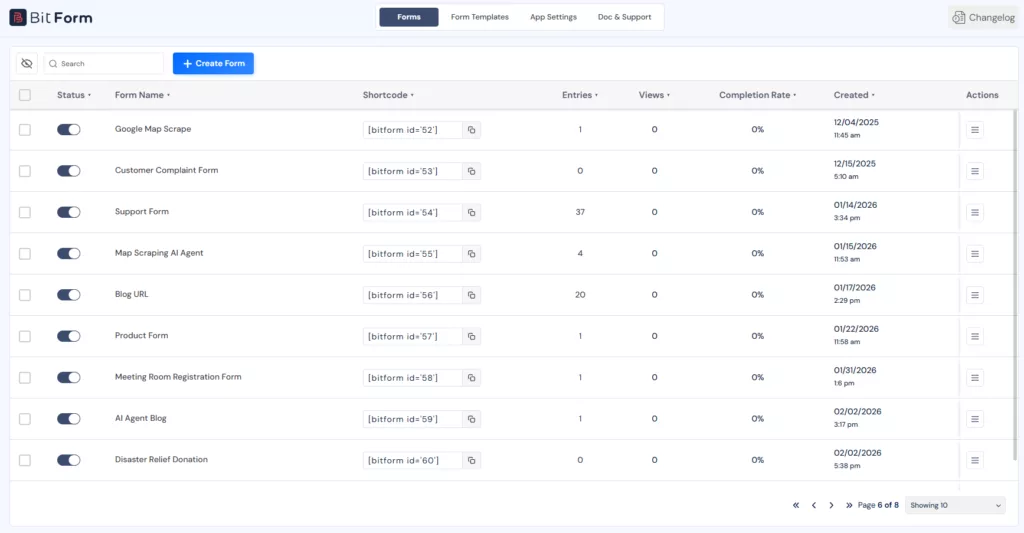This screenshot has height=533, width=1024.
Task: Switch to the Forms tab
Action: [x=409, y=17]
